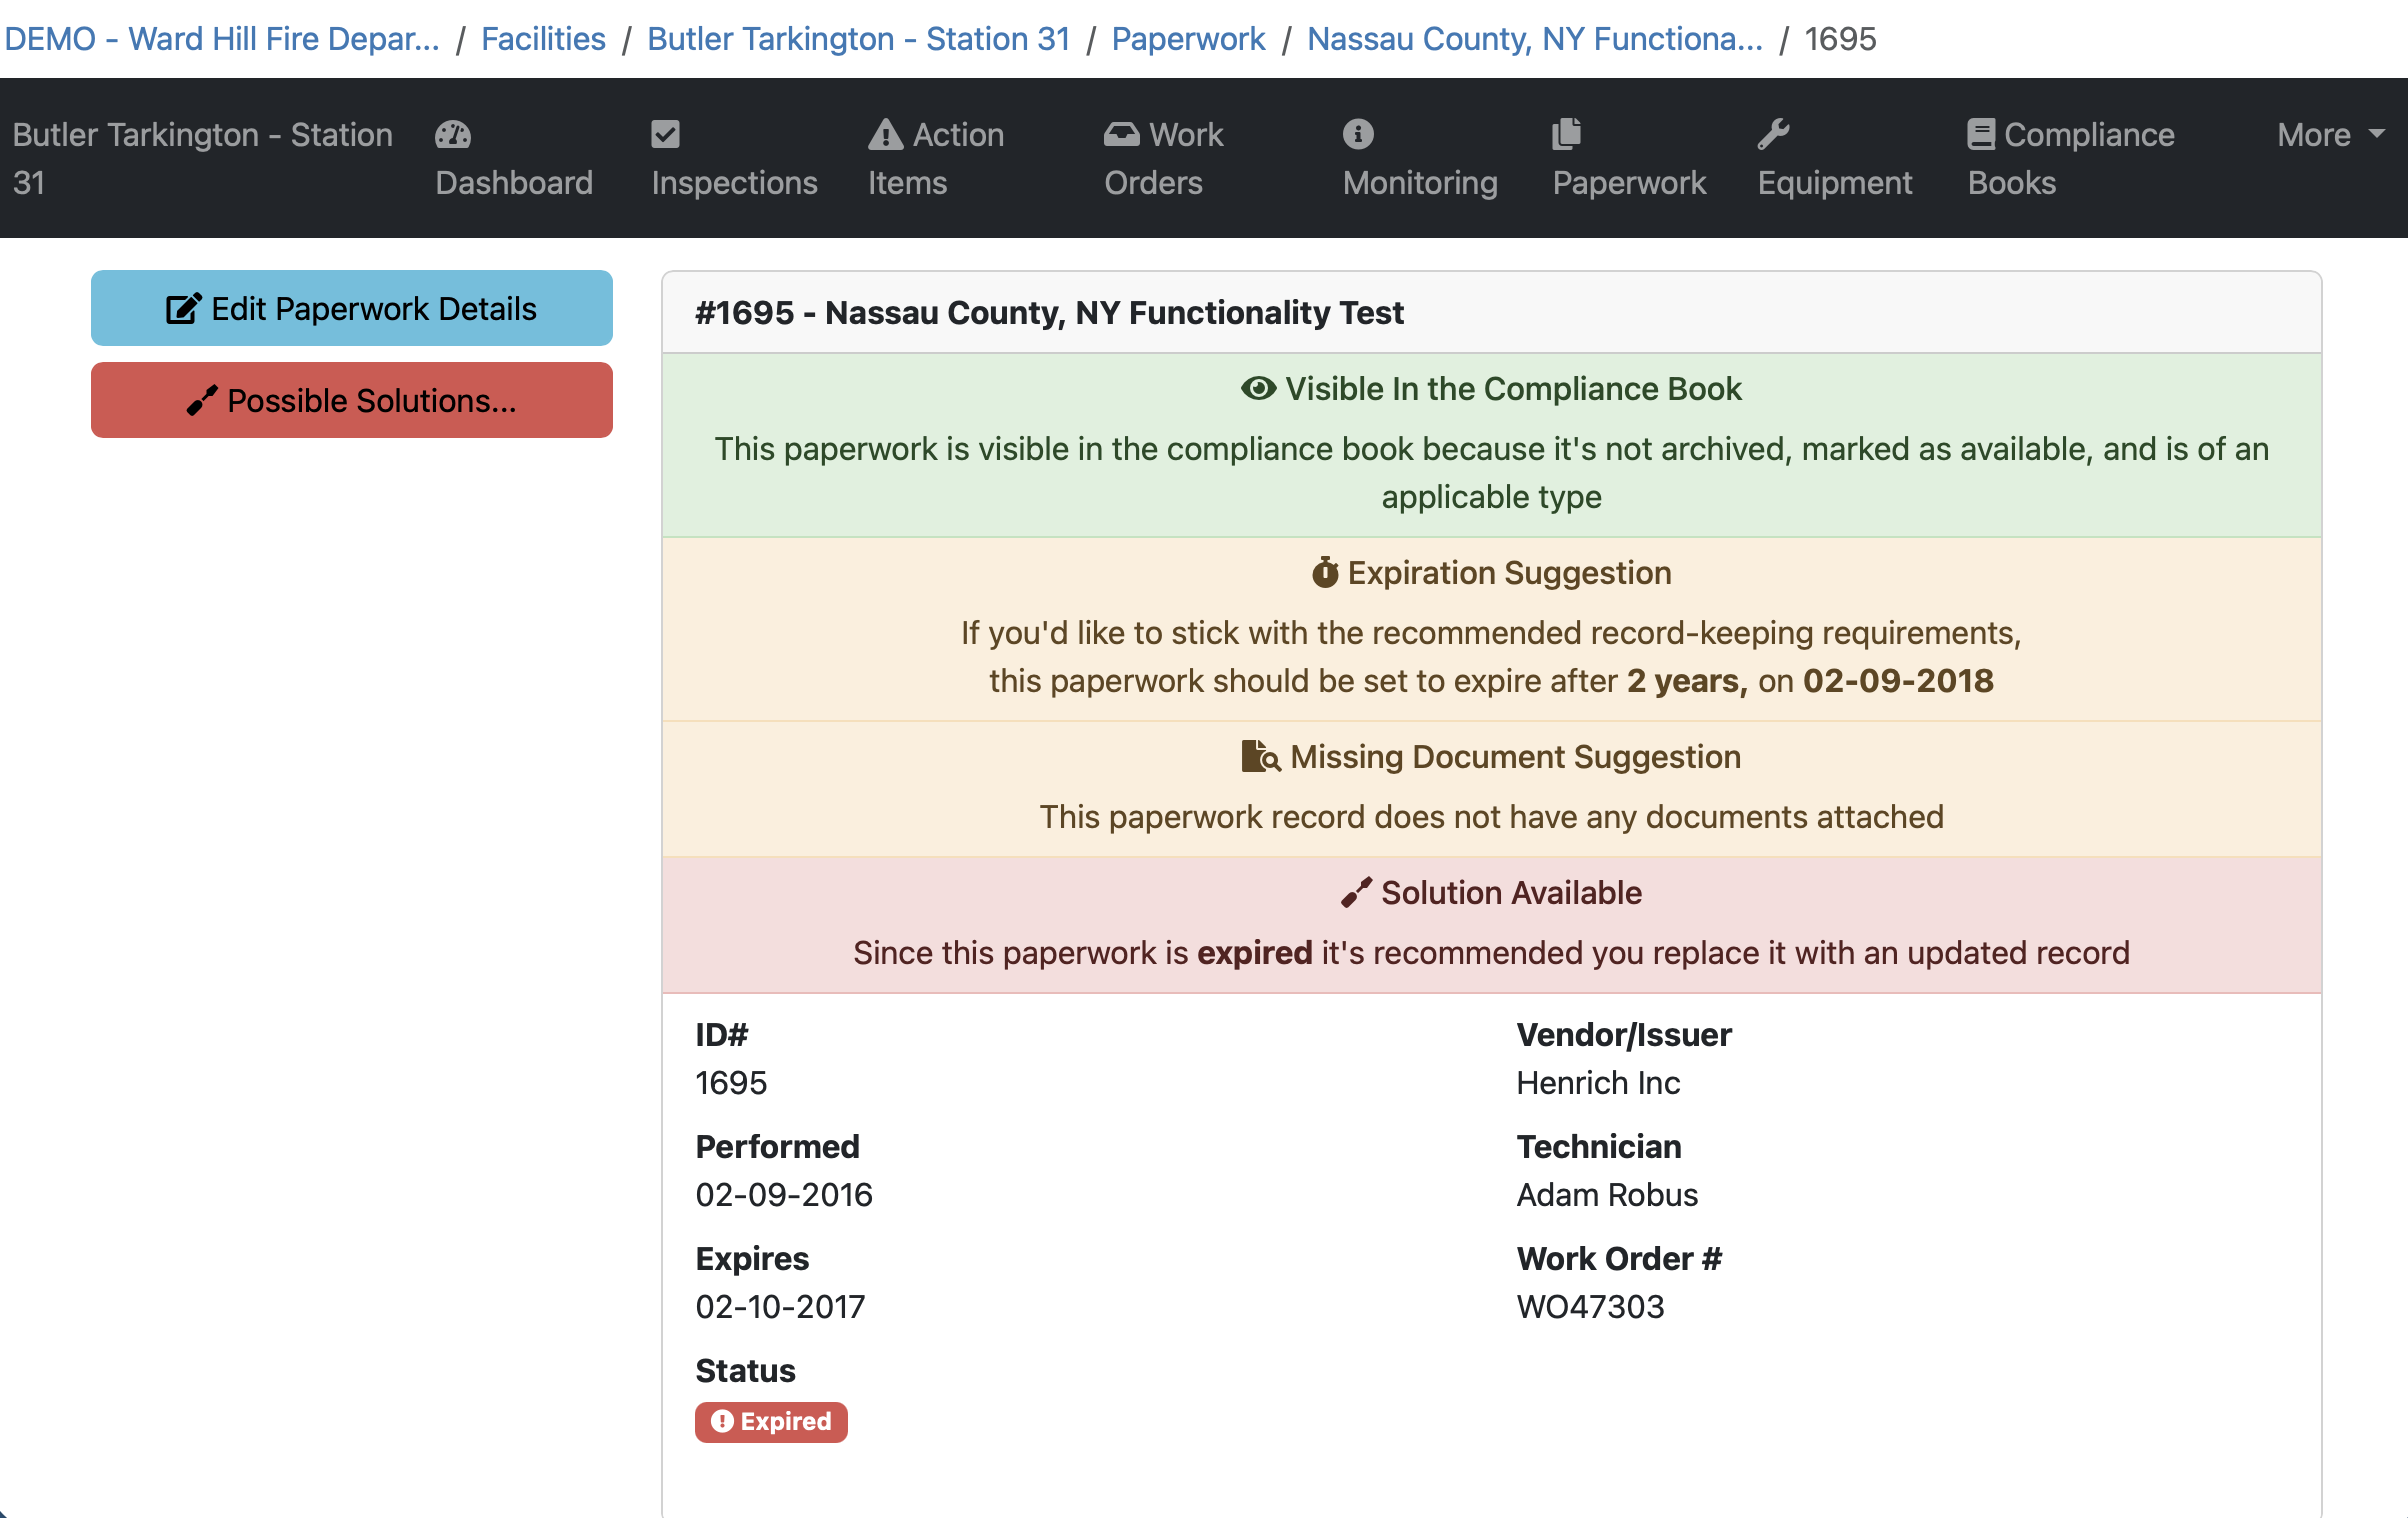
Task: Click the Compliance Books book icon
Action: 1981,134
